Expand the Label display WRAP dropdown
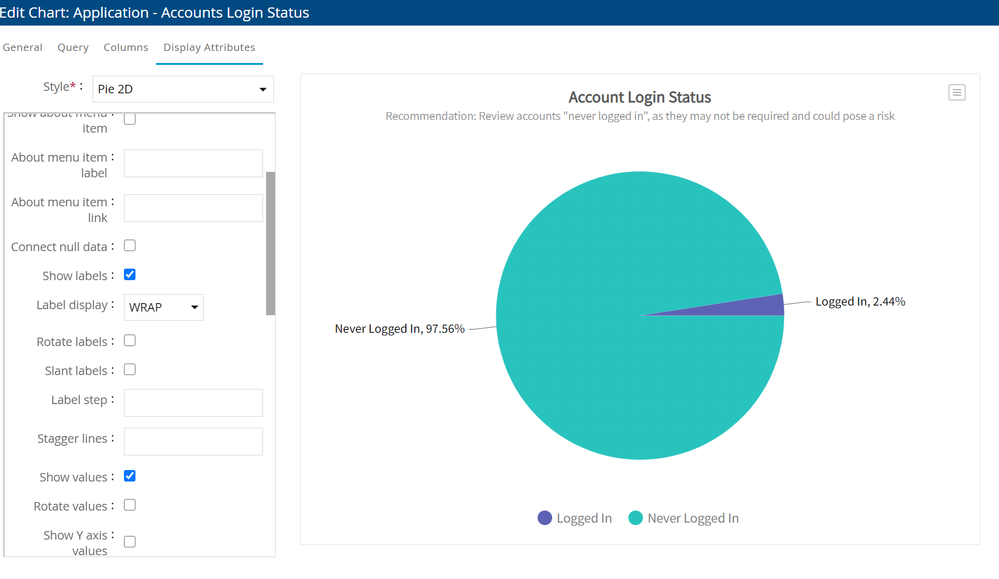 click(x=164, y=307)
